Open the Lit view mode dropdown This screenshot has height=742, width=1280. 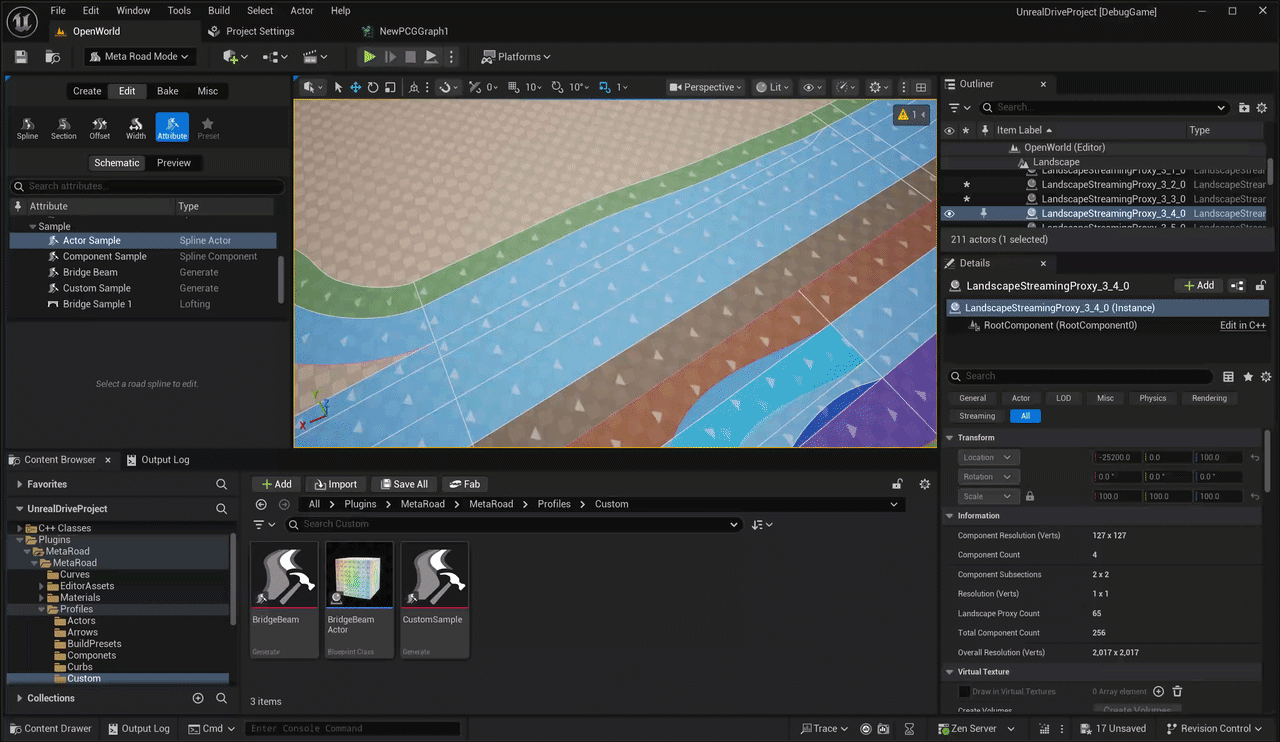tap(773, 87)
